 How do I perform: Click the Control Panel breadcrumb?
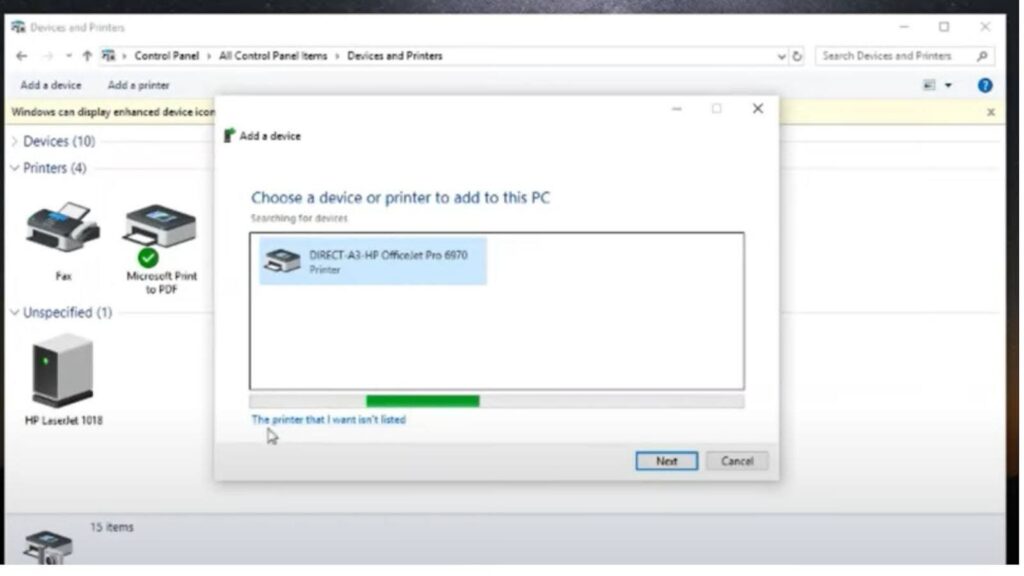(x=167, y=56)
